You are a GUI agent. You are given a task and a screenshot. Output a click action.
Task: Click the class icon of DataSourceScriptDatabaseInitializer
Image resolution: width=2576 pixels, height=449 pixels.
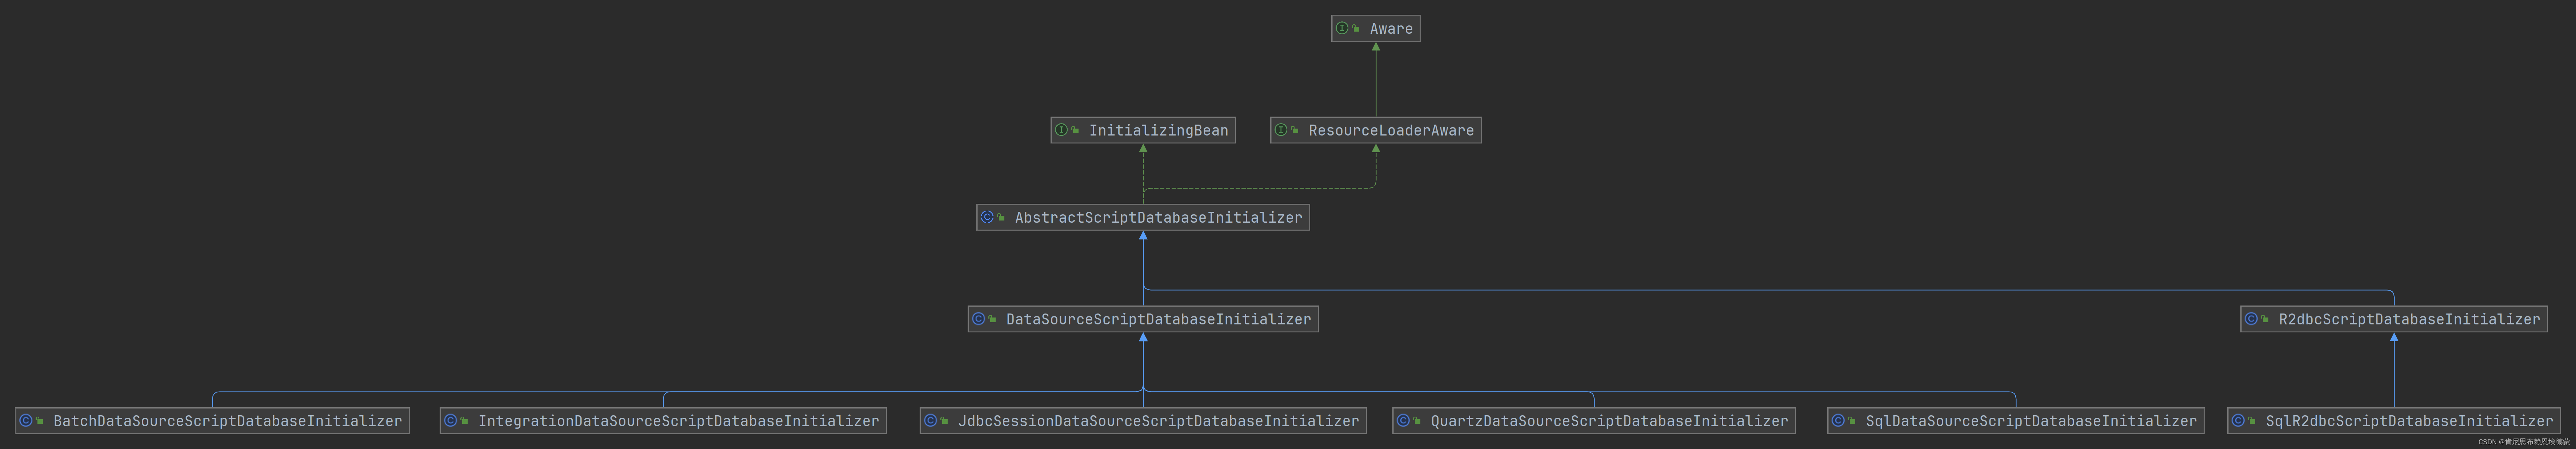(979, 319)
